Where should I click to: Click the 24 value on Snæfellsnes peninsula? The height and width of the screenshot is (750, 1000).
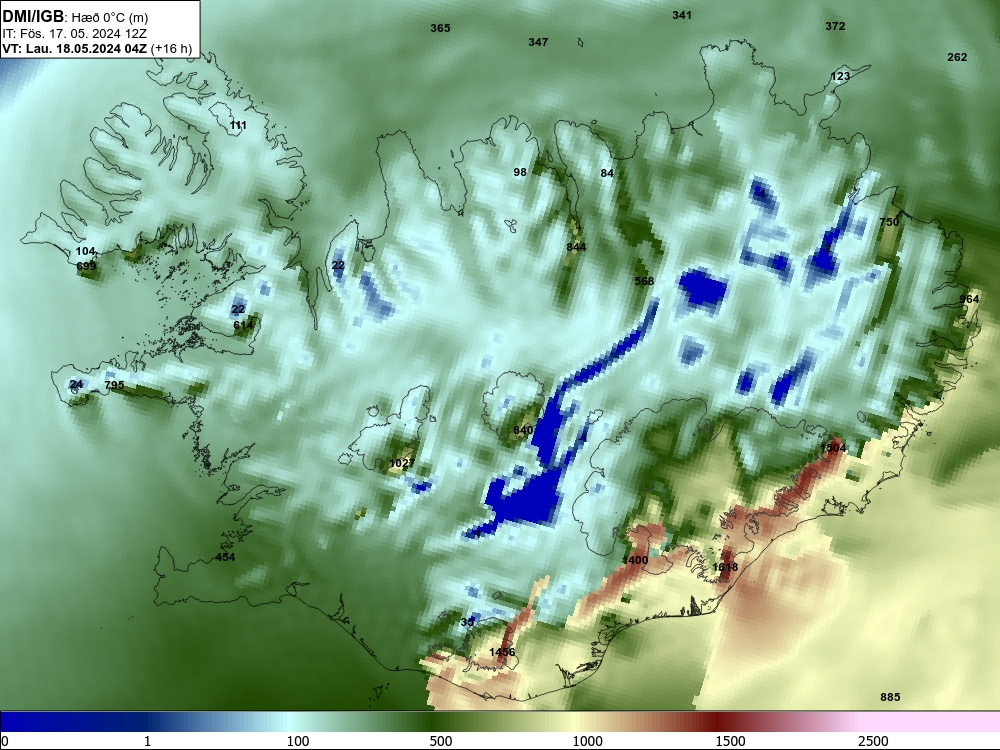pyautogui.click(x=76, y=385)
